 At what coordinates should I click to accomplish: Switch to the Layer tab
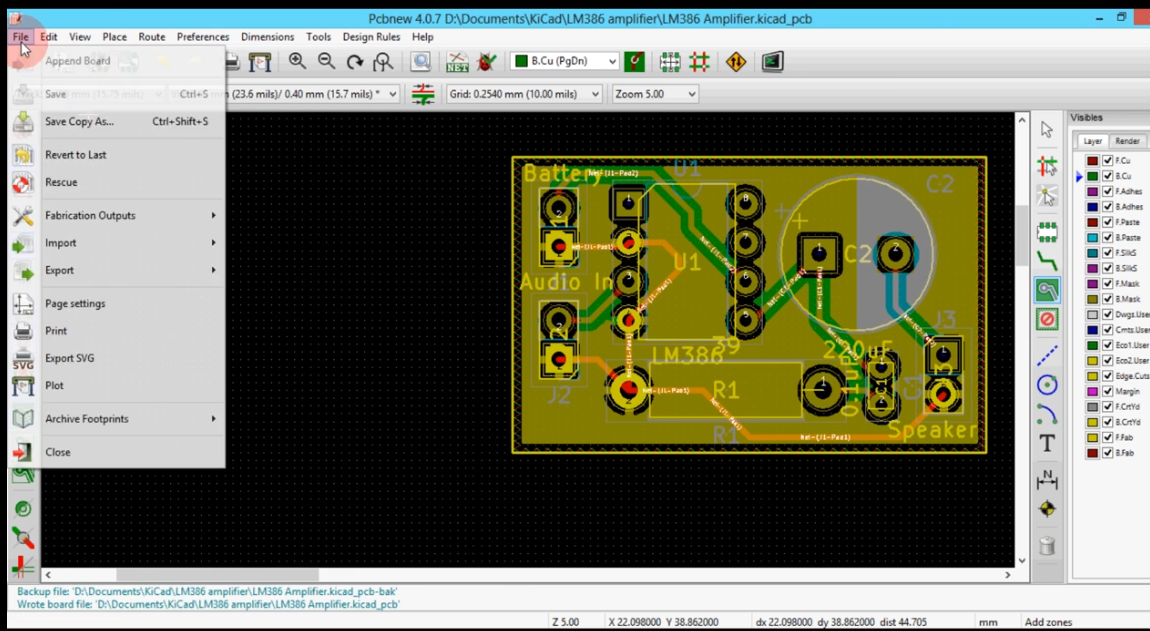click(x=1093, y=141)
